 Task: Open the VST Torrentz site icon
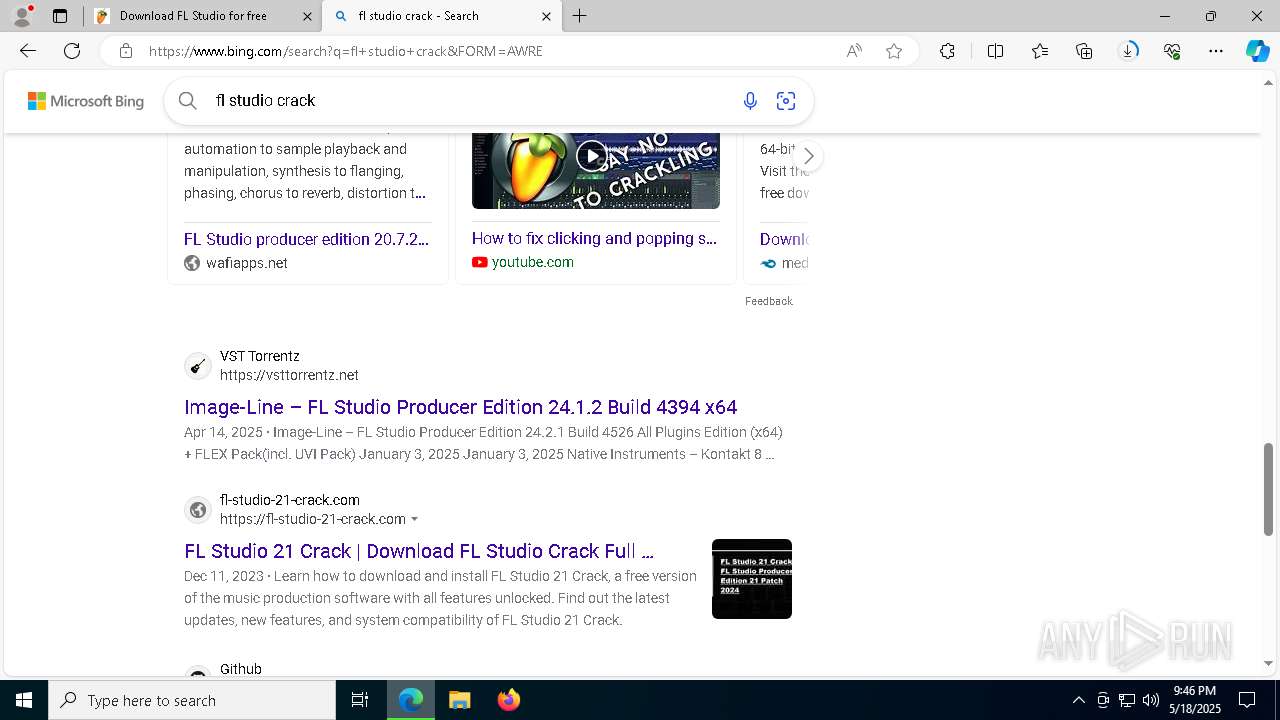point(198,366)
